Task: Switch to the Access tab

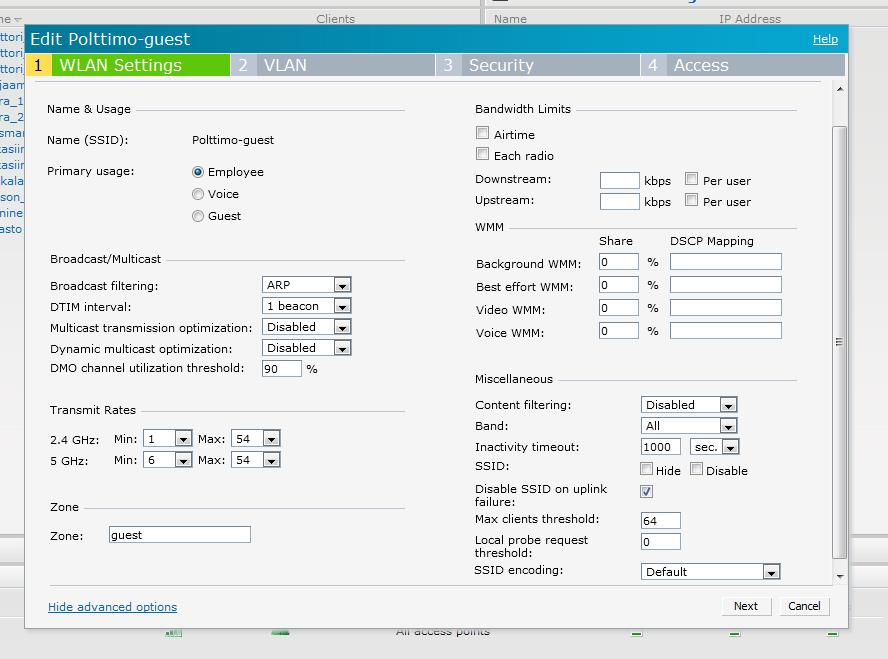Action: pyautogui.click(x=743, y=65)
